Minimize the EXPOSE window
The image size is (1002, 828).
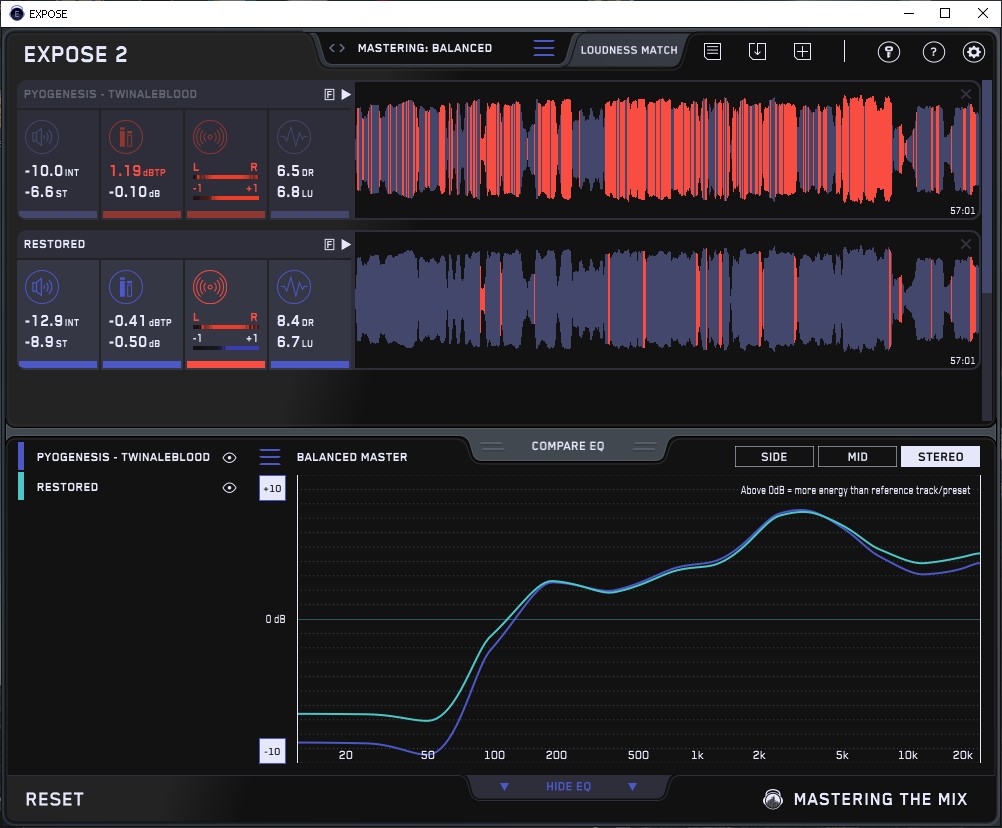coord(909,13)
